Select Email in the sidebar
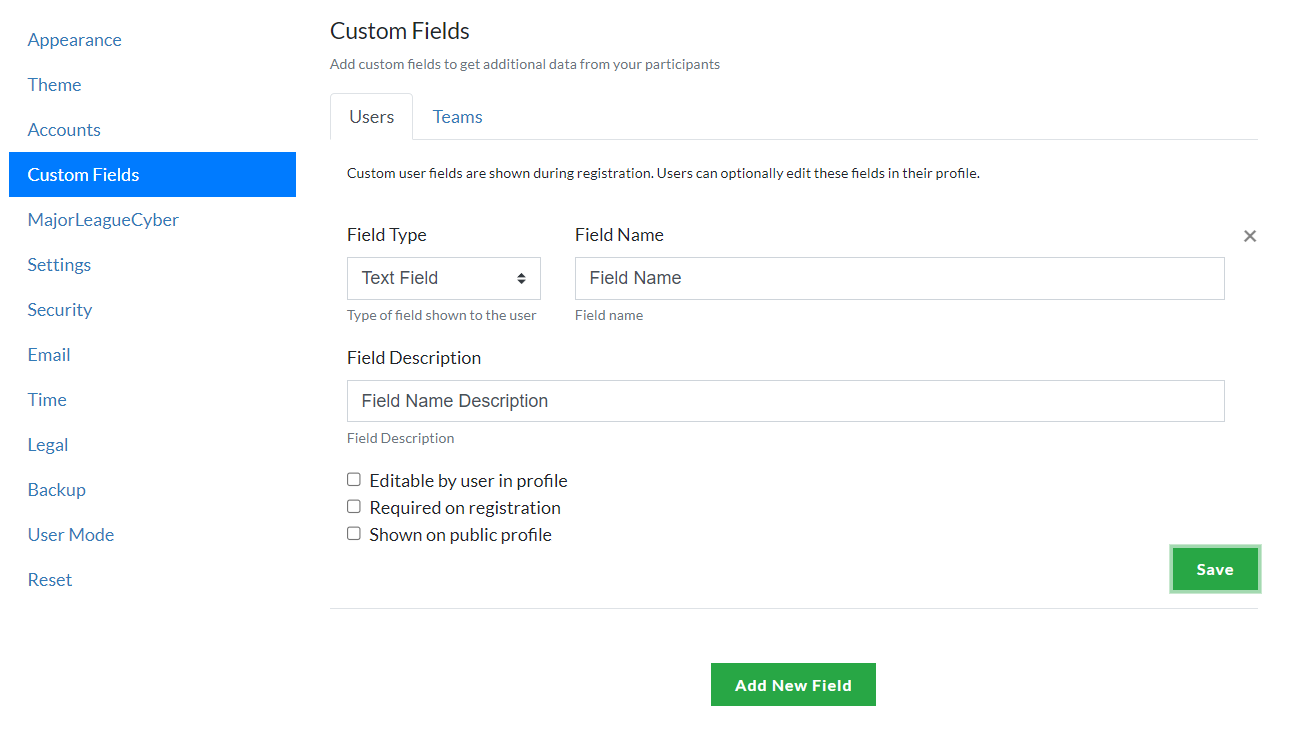Screen dimensions: 1298x729 49,355
